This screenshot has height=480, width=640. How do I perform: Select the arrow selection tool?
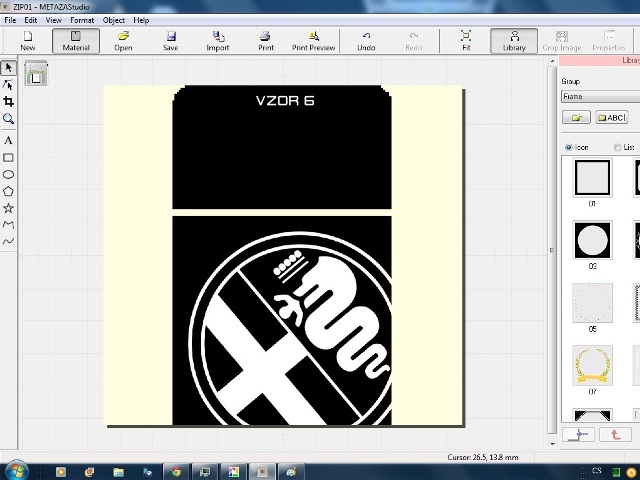click(x=8, y=68)
